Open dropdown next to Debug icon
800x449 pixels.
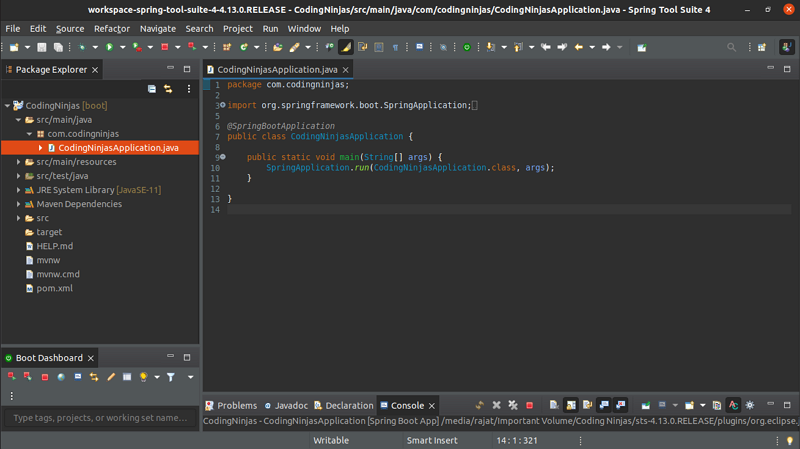tap(95, 47)
